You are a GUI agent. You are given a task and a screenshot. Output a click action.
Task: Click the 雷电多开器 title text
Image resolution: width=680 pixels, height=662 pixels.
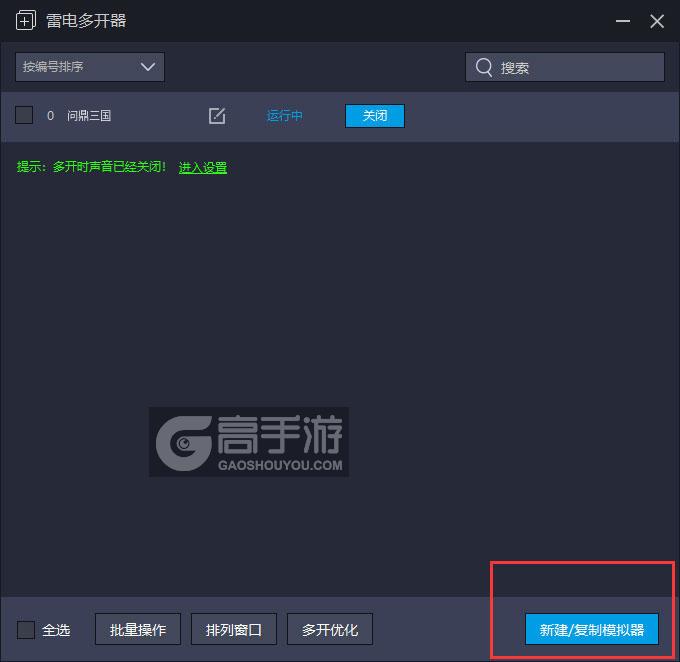86,21
